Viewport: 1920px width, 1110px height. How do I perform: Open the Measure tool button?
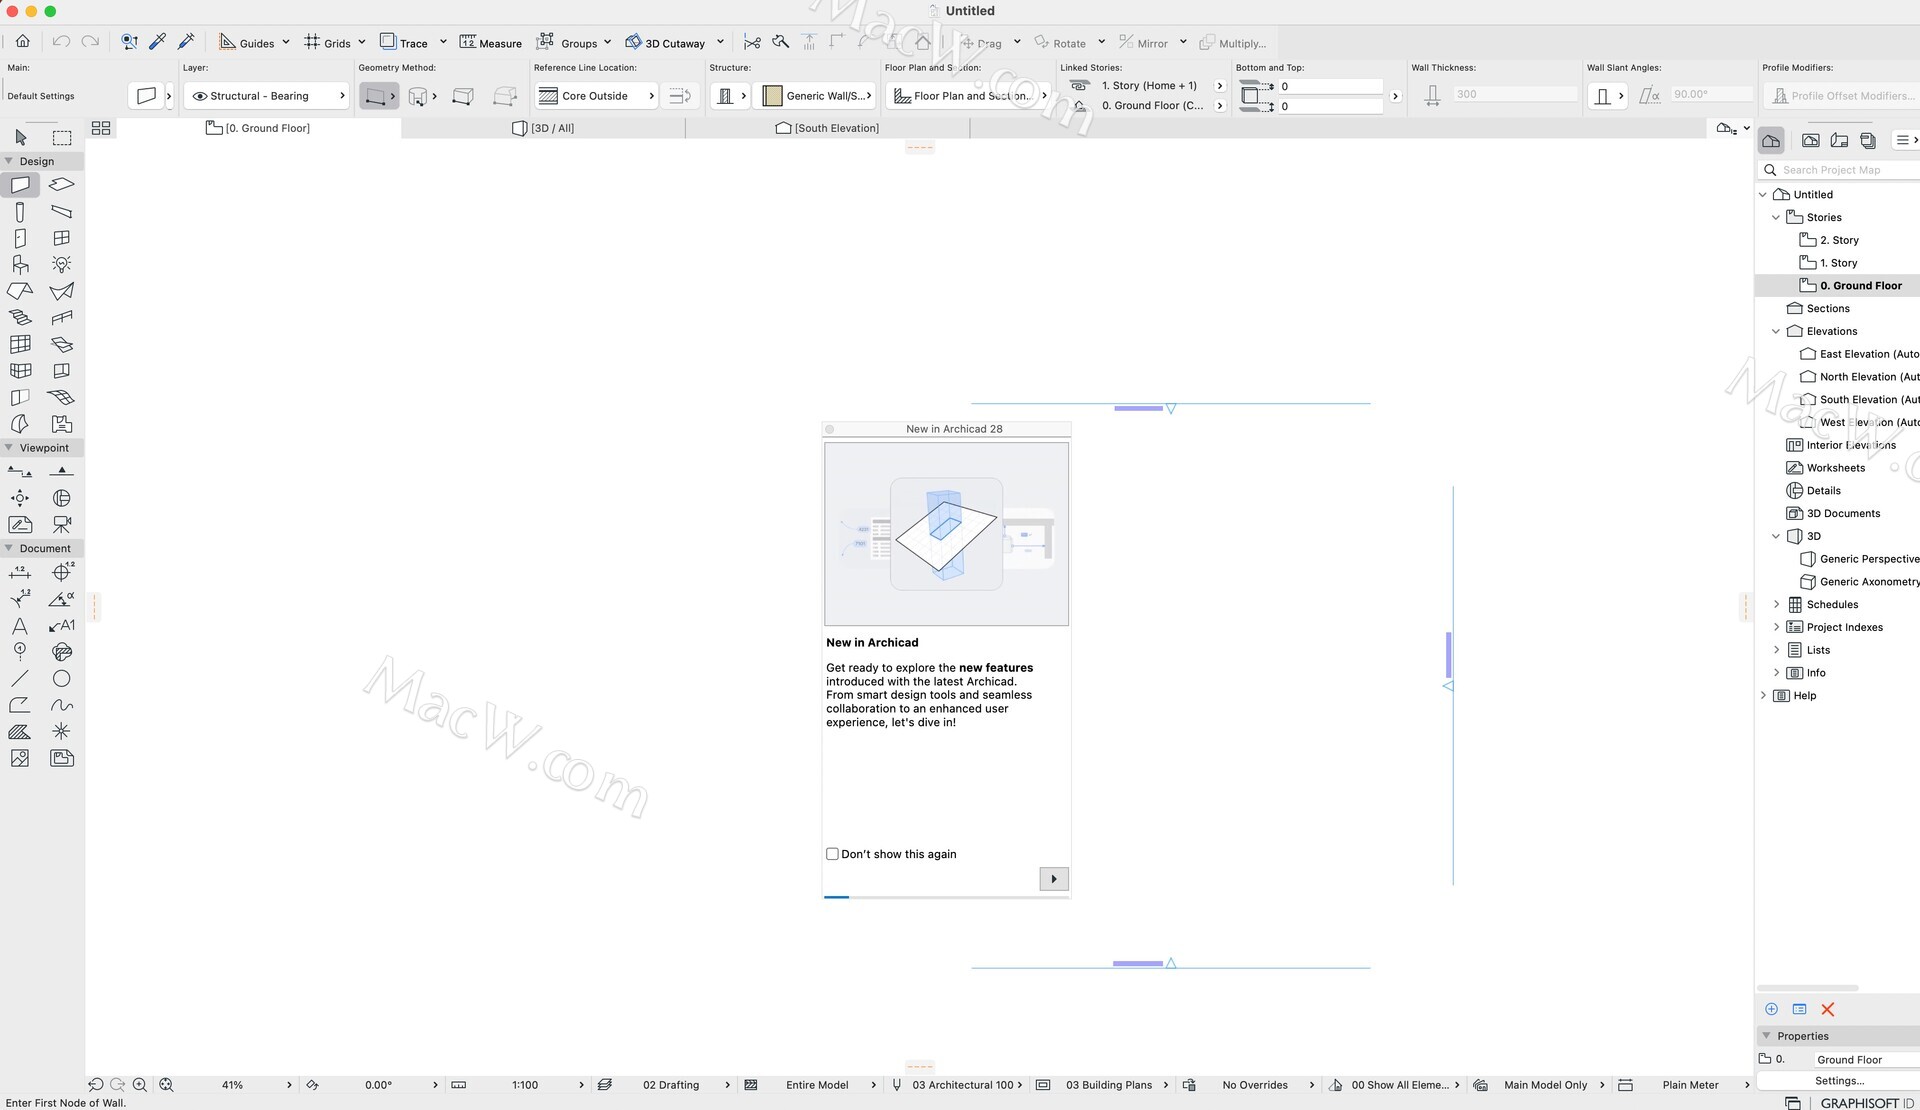tap(490, 43)
